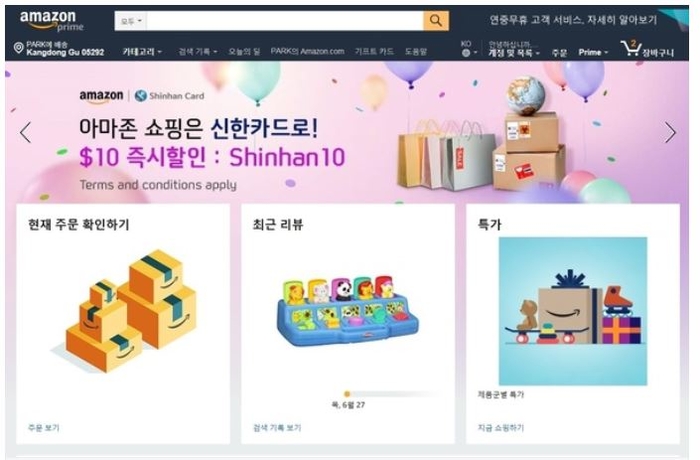Expand the 카테고리 dropdown menu
700x460 pixels.
click(142, 52)
